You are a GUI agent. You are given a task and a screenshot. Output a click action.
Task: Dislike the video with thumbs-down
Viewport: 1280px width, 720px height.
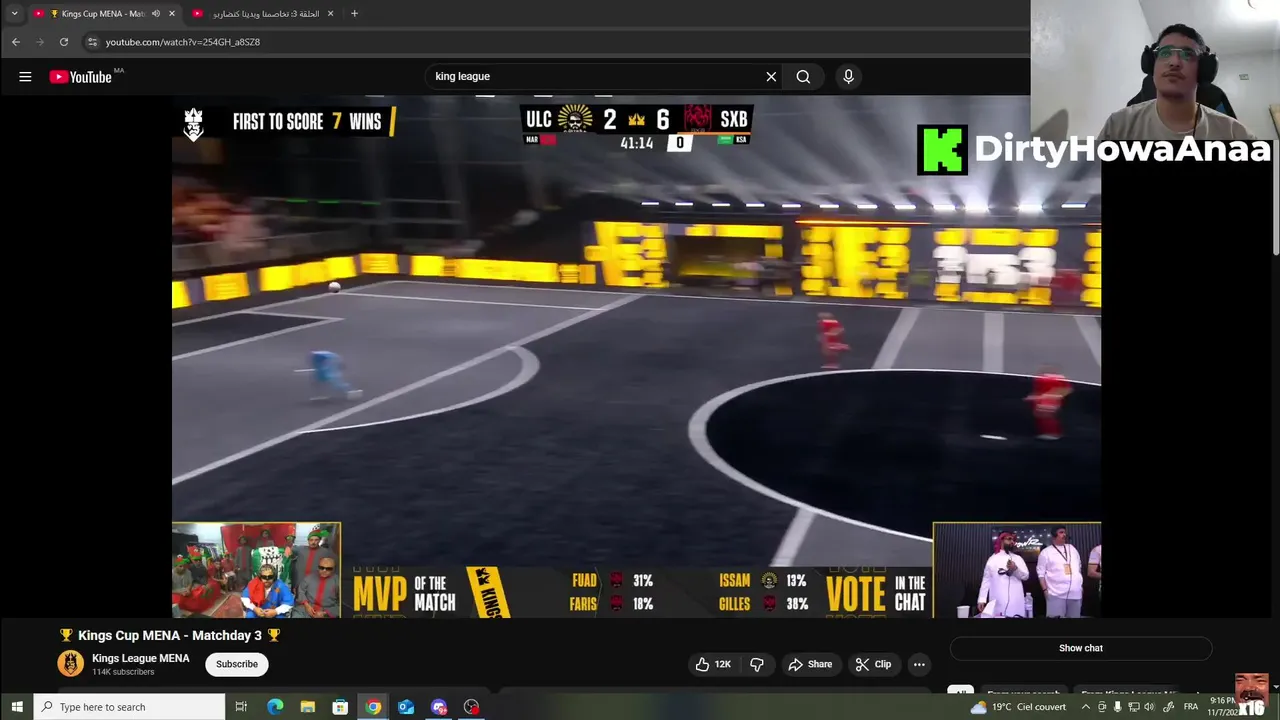coord(757,664)
